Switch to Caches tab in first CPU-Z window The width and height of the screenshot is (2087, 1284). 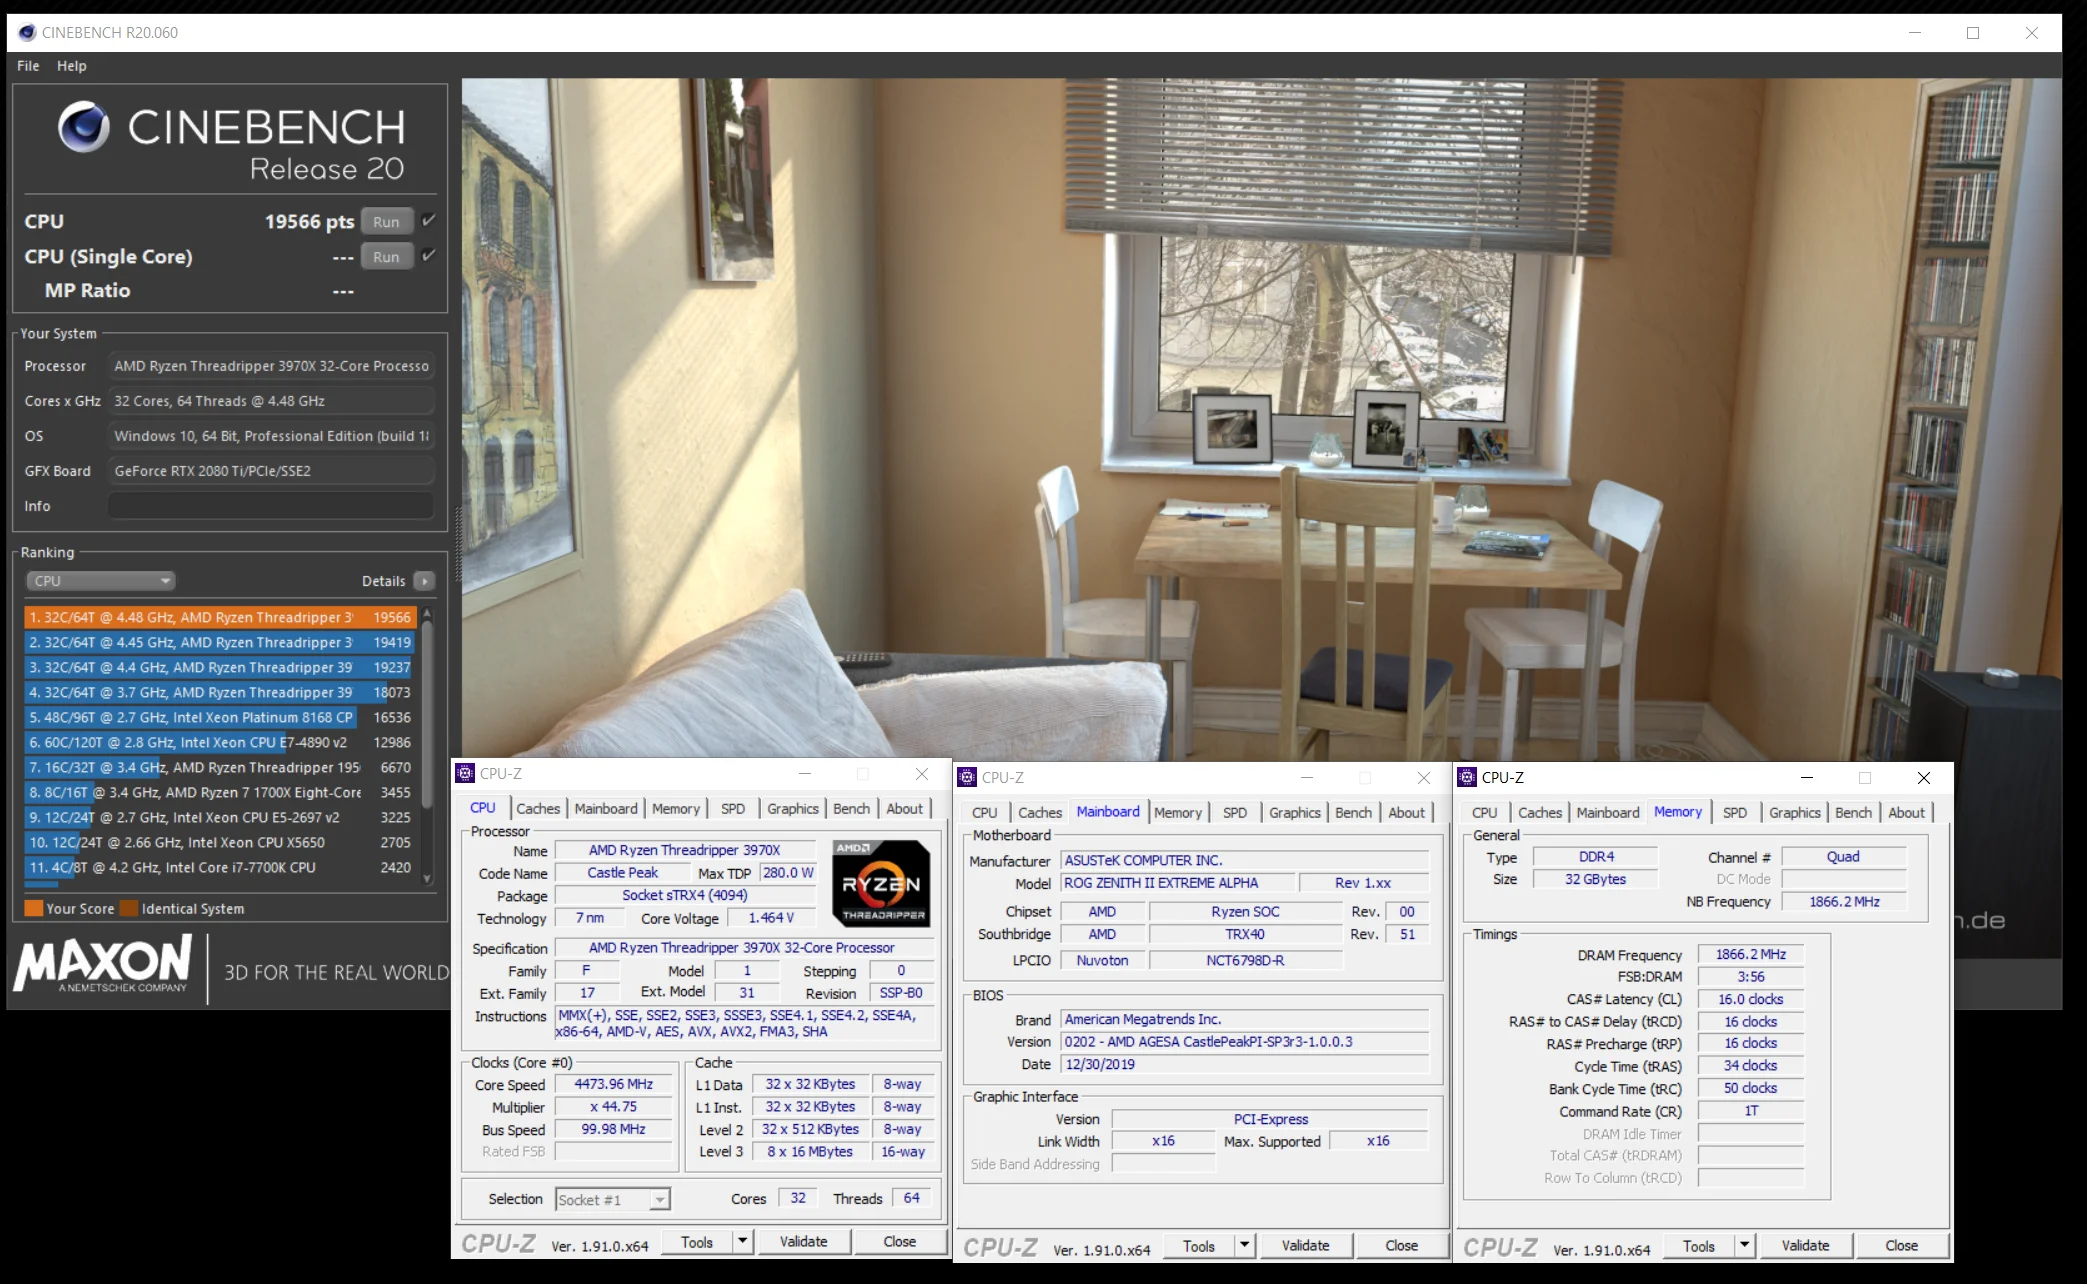click(x=538, y=808)
